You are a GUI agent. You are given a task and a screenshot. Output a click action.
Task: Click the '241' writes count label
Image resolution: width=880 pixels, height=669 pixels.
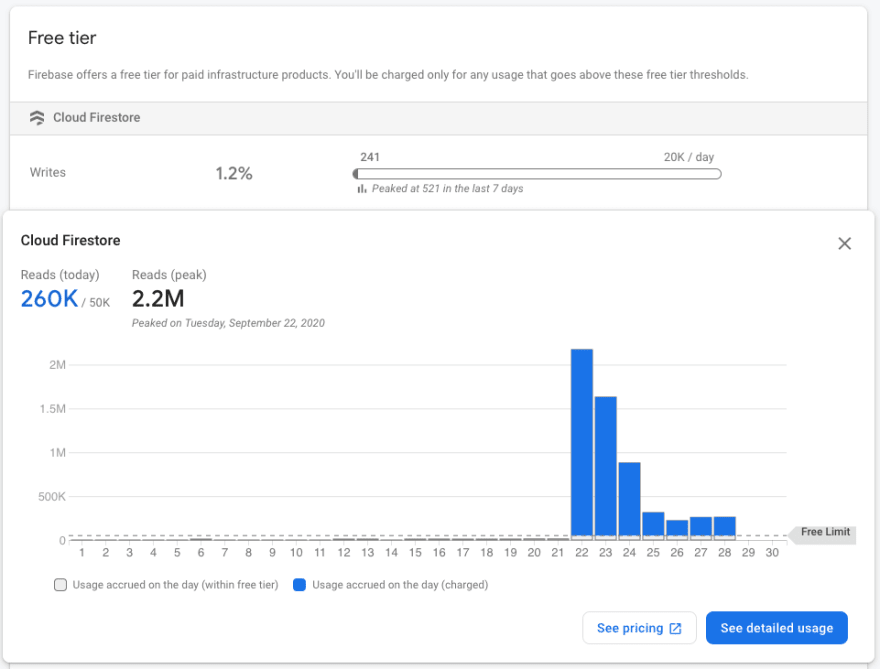click(x=370, y=157)
